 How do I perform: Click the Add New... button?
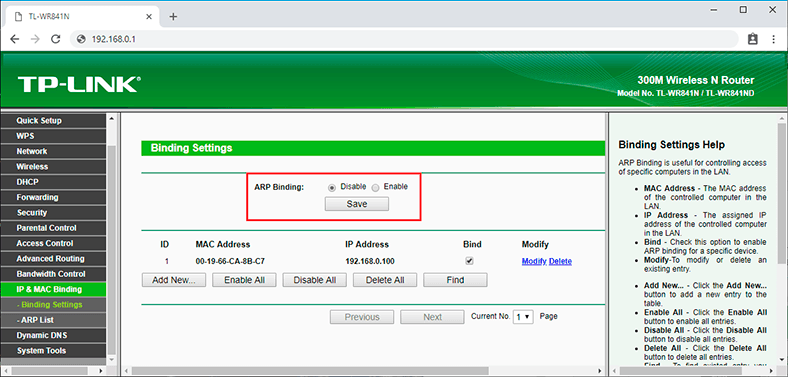click(x=174, y=280)
